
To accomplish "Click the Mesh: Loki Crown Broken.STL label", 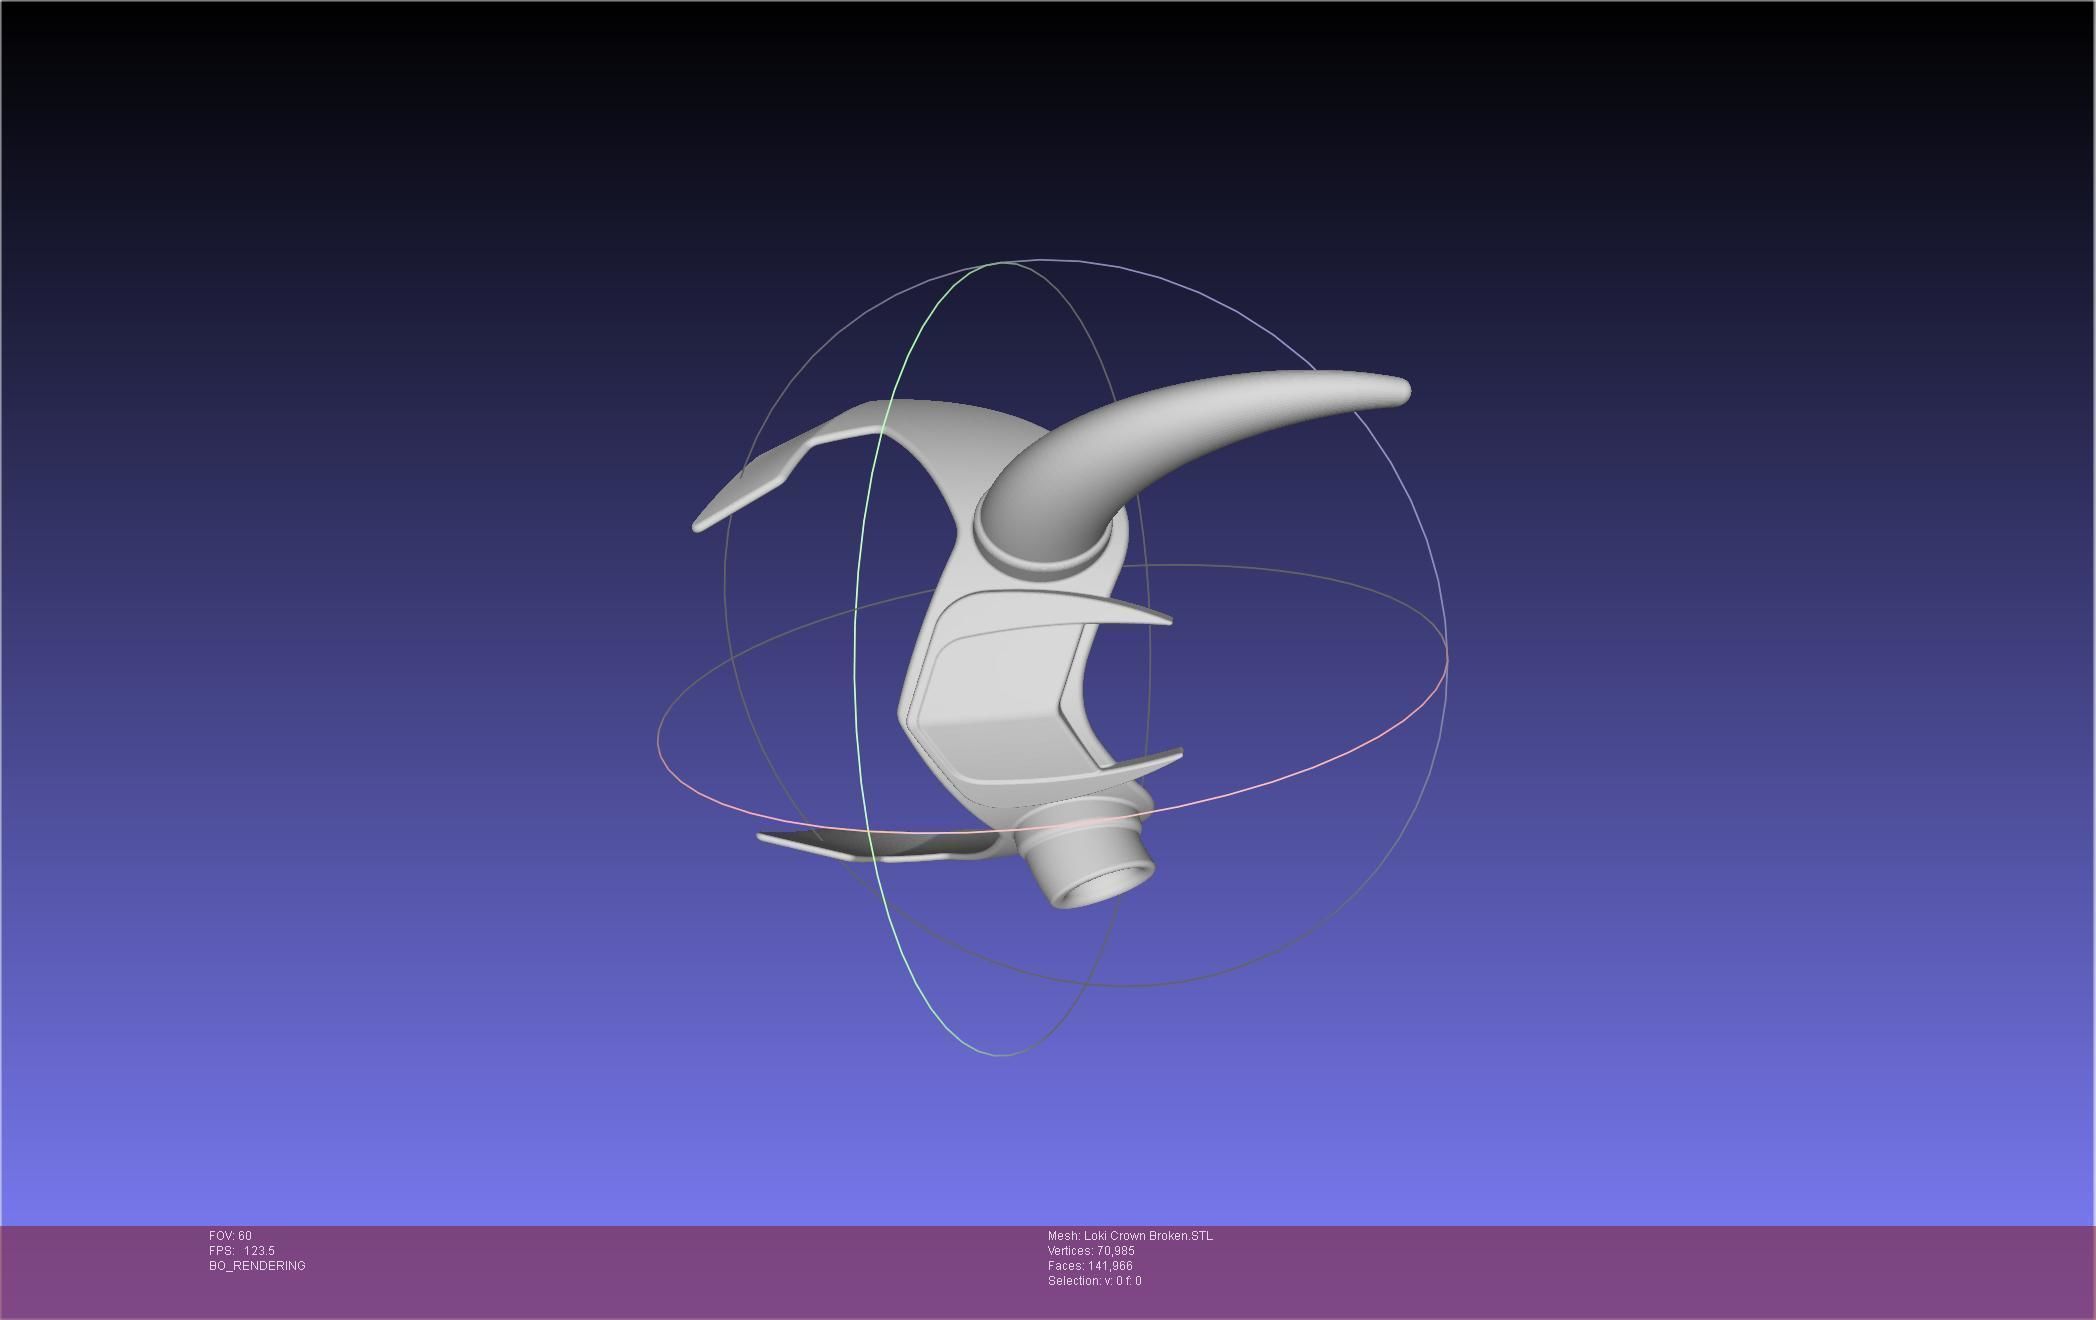I will point(1130,1236).
